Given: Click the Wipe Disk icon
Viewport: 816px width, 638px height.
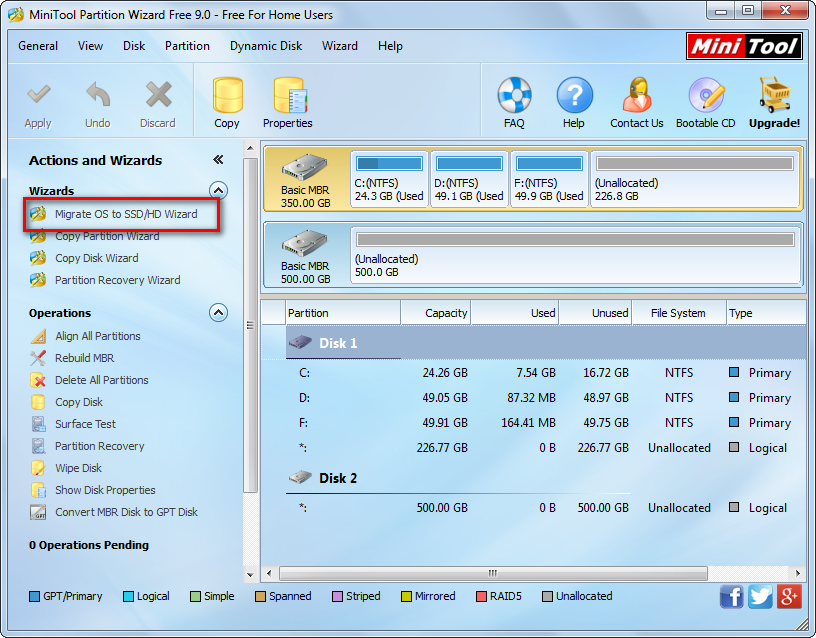Looking at the screenshot, I should pyautogui.click(x=38, y=468).
